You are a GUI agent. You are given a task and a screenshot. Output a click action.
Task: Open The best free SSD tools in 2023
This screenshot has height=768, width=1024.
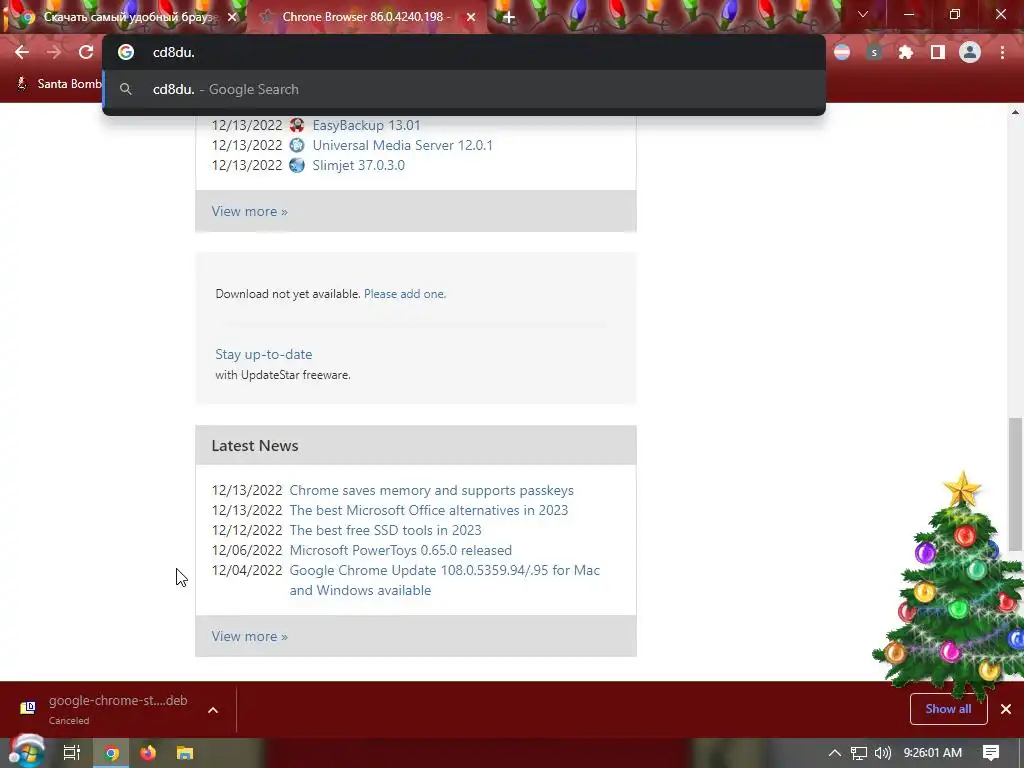[x=385, y=530]
